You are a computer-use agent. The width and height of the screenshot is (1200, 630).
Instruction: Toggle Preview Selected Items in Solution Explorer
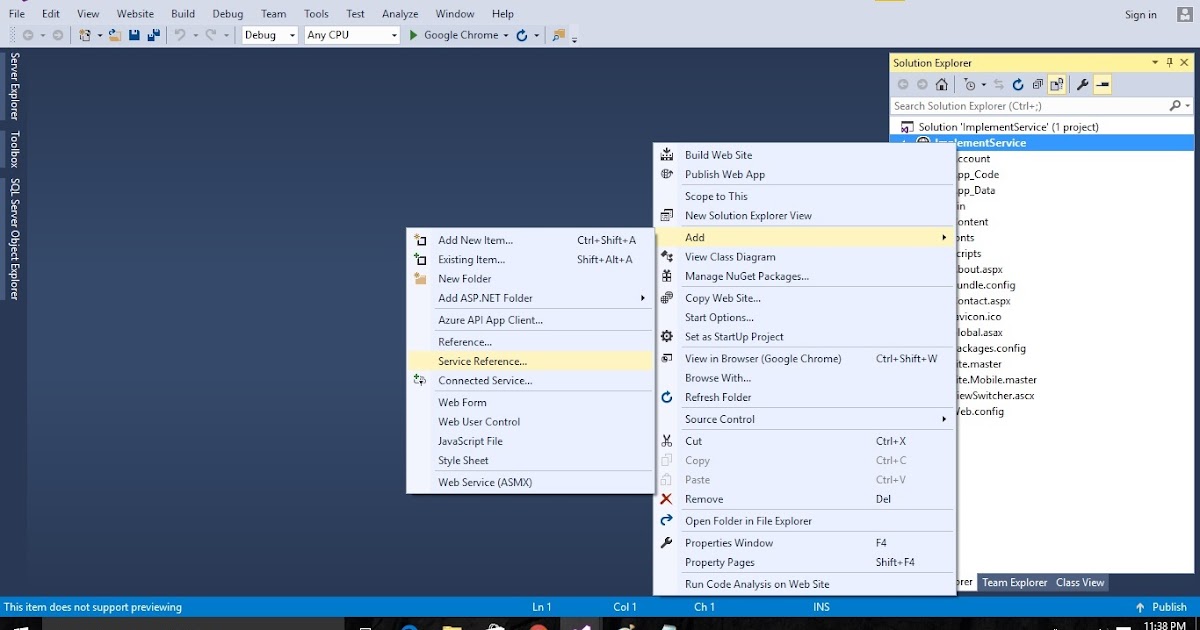[1102, 85]
